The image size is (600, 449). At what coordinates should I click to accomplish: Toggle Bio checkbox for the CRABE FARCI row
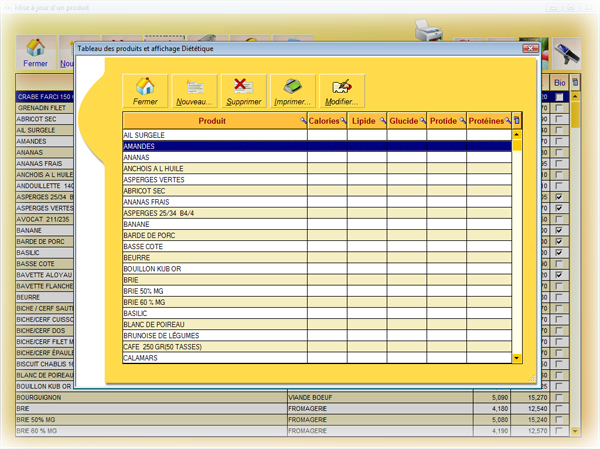[x=559, y=97]
